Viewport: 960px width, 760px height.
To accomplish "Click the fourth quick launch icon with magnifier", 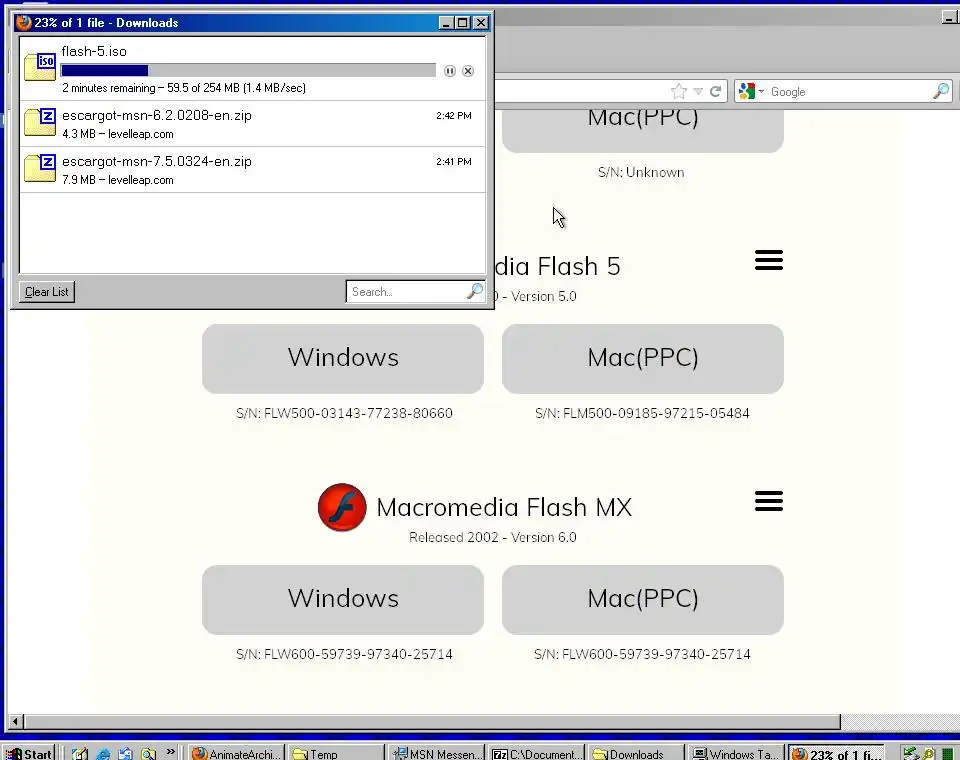I will tap(148, 754).
